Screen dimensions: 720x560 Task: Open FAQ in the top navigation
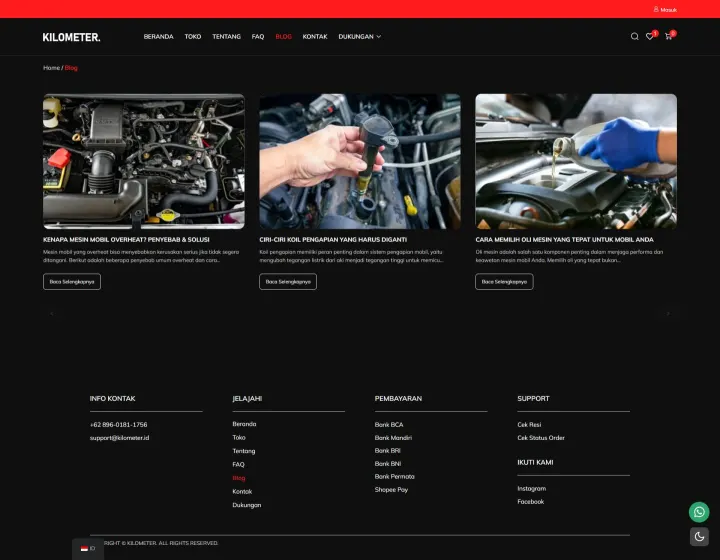click(258, 37)
